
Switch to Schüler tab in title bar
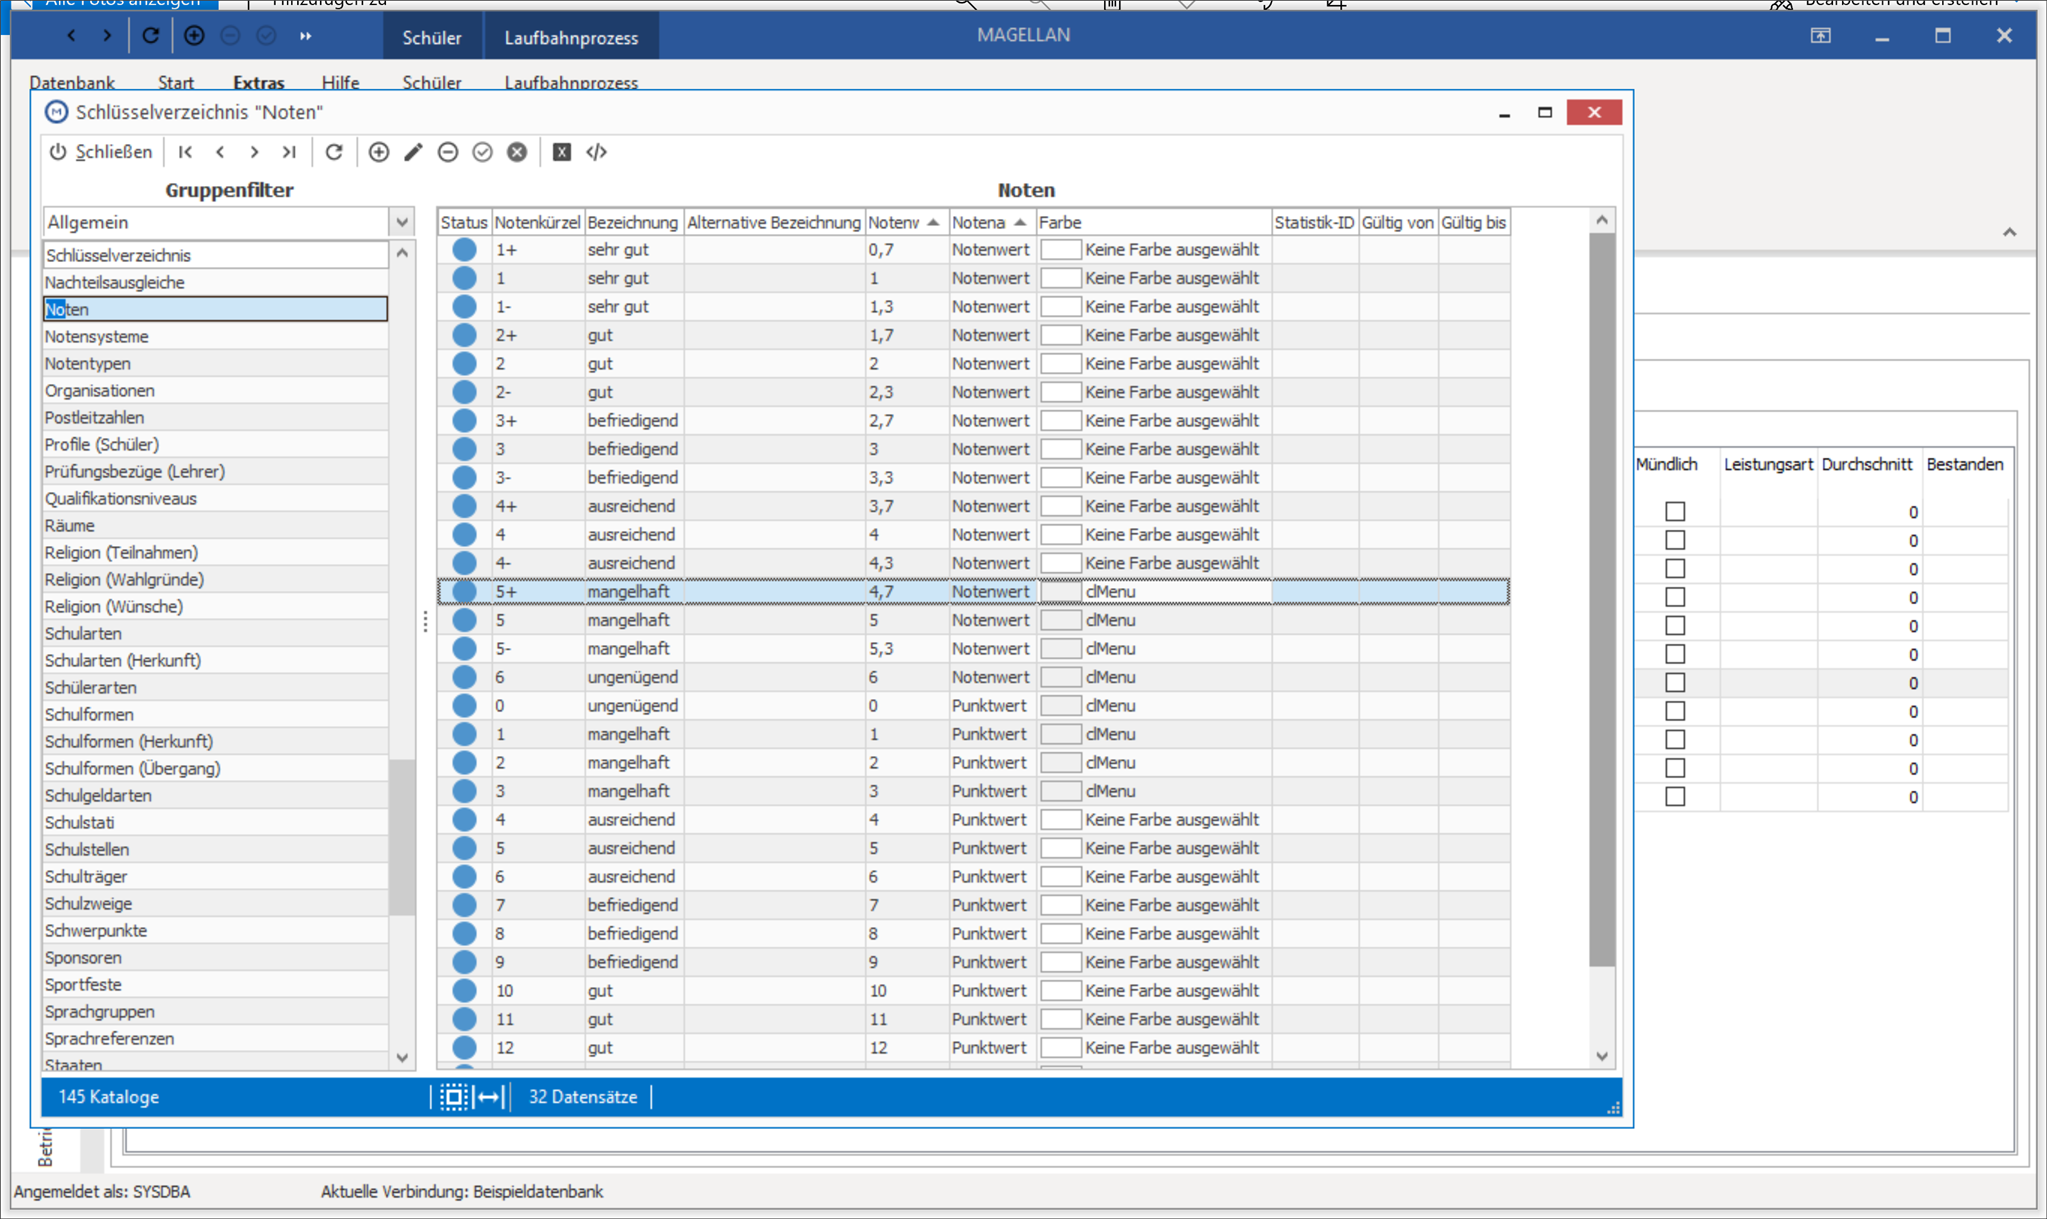point(432,38)
